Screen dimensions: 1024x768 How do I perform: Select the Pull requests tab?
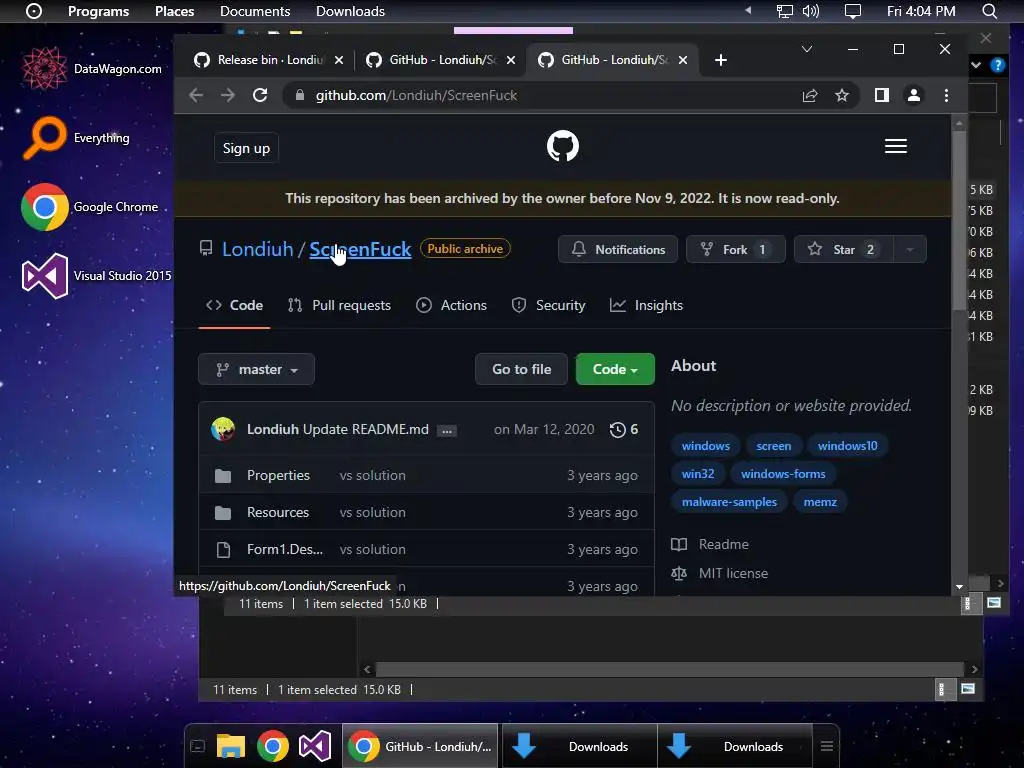[x=339, y=306]
